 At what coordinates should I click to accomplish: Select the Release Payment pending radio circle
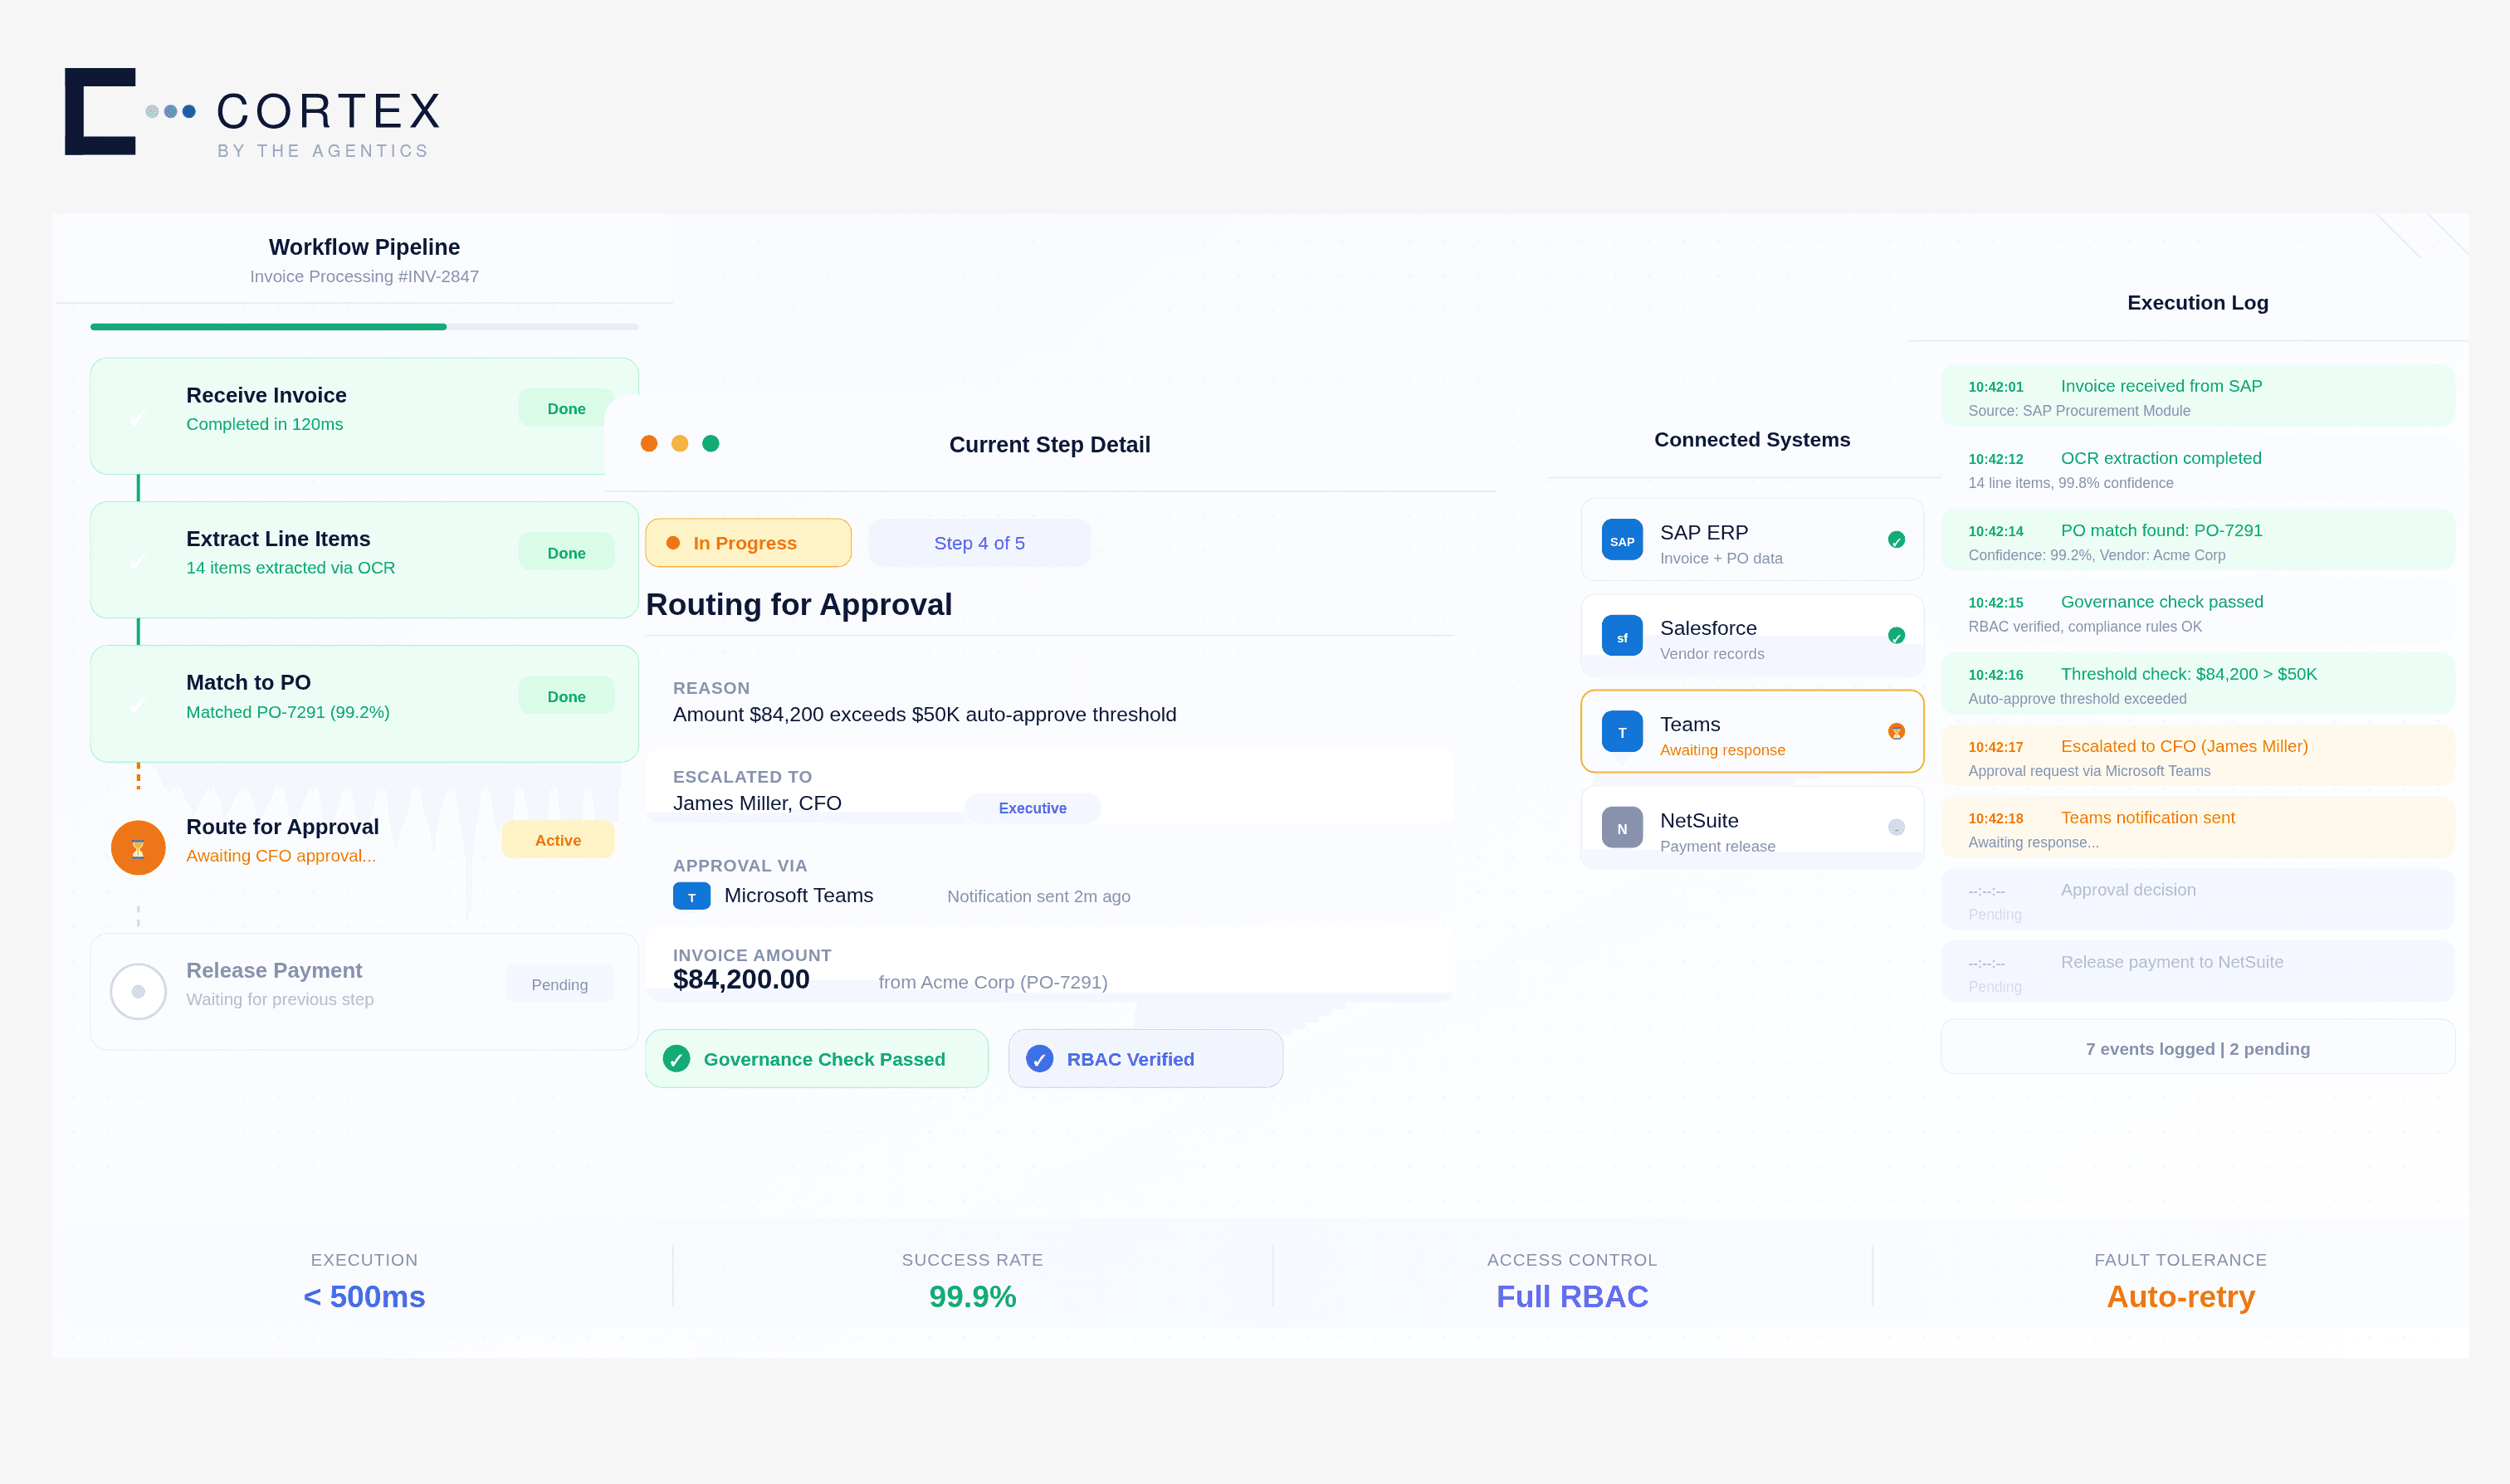click(x=138, y=991)
